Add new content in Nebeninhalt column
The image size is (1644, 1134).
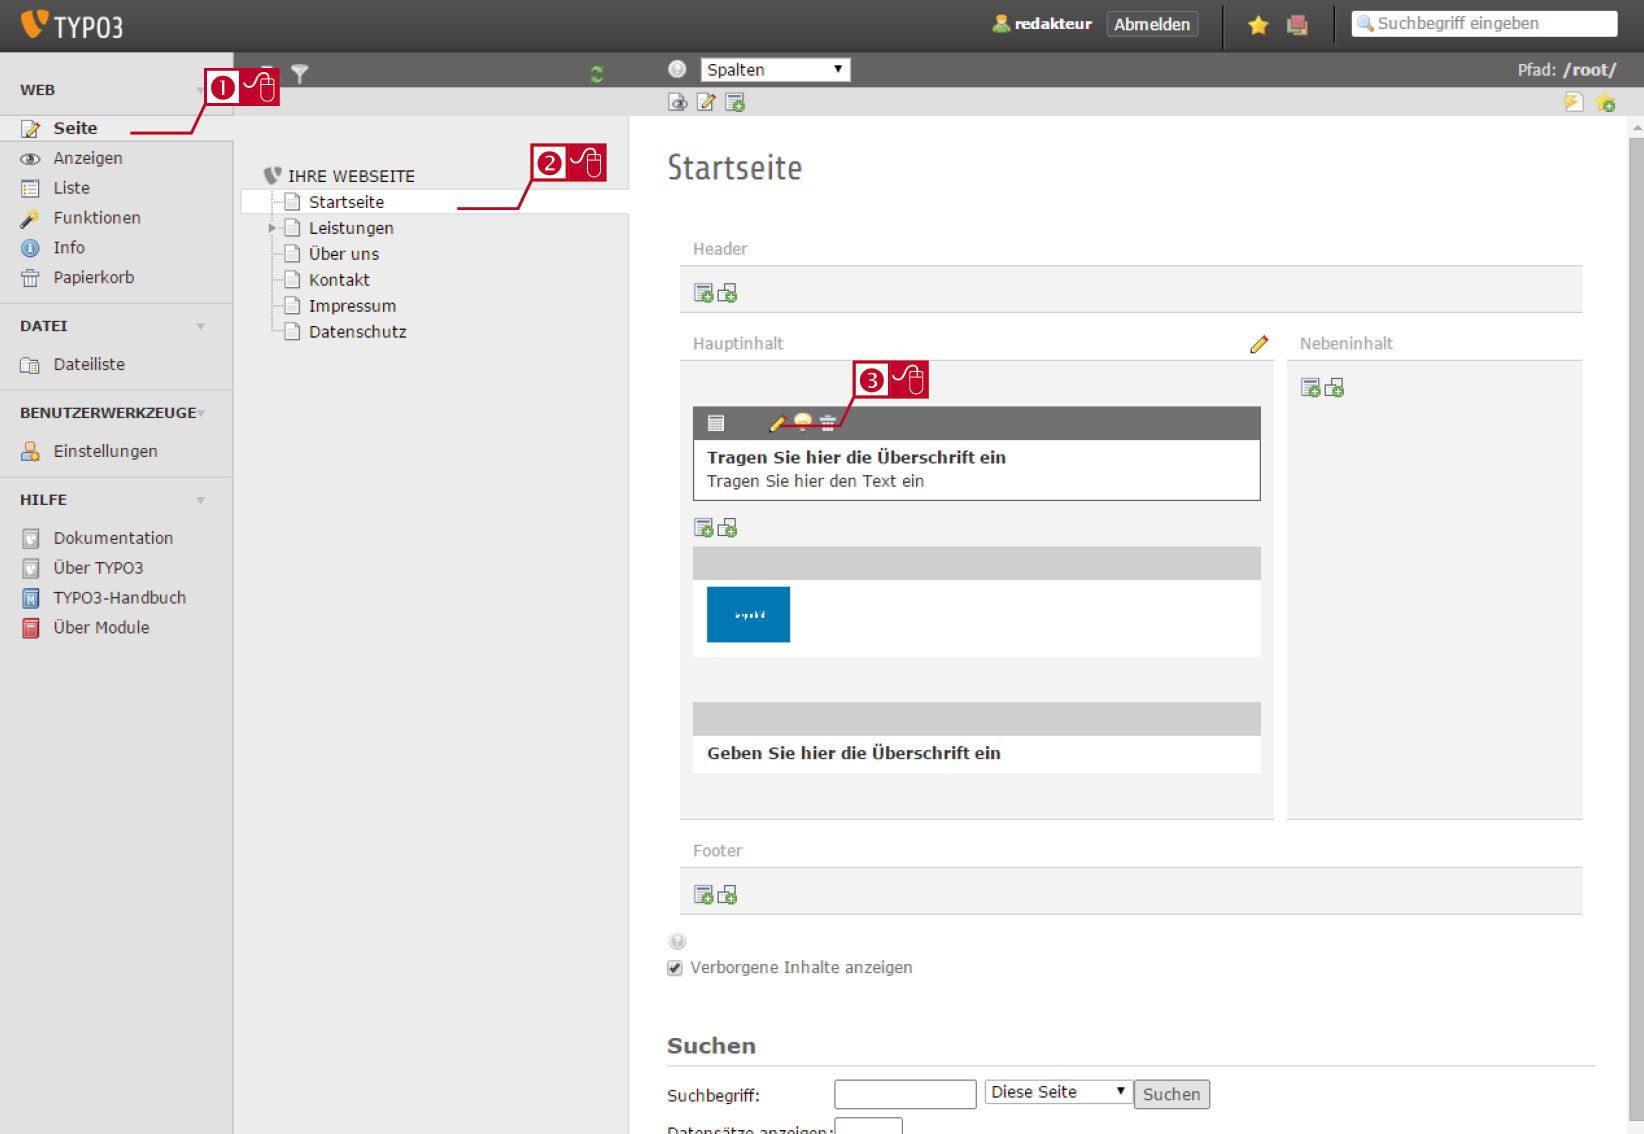(1310, 388)
